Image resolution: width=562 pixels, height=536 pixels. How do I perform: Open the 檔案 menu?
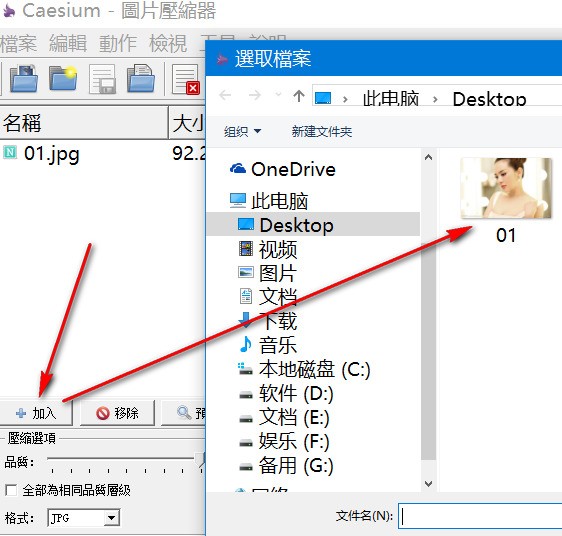19,44
